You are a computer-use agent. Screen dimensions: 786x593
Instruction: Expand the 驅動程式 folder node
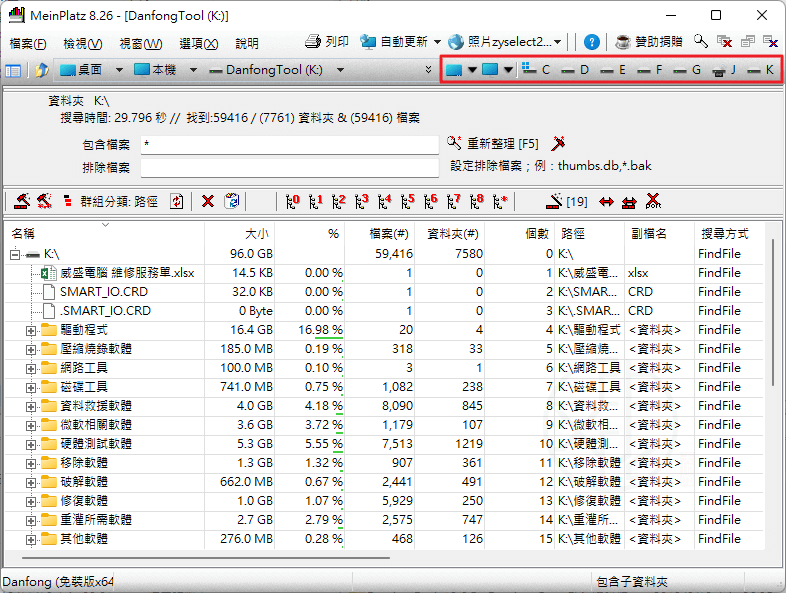coord(31,330)
